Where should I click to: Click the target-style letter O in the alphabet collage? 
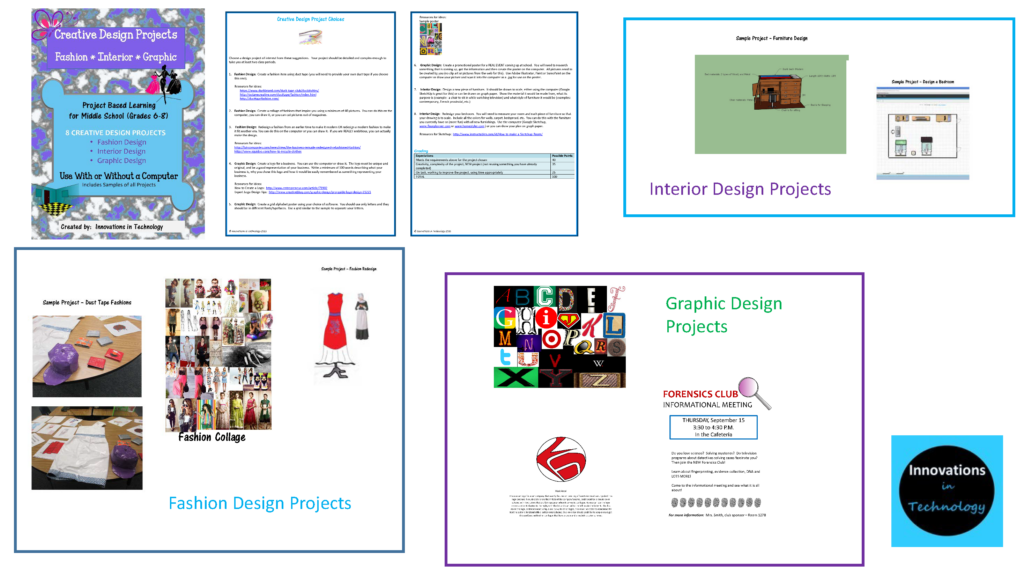(x=551, y=339)
